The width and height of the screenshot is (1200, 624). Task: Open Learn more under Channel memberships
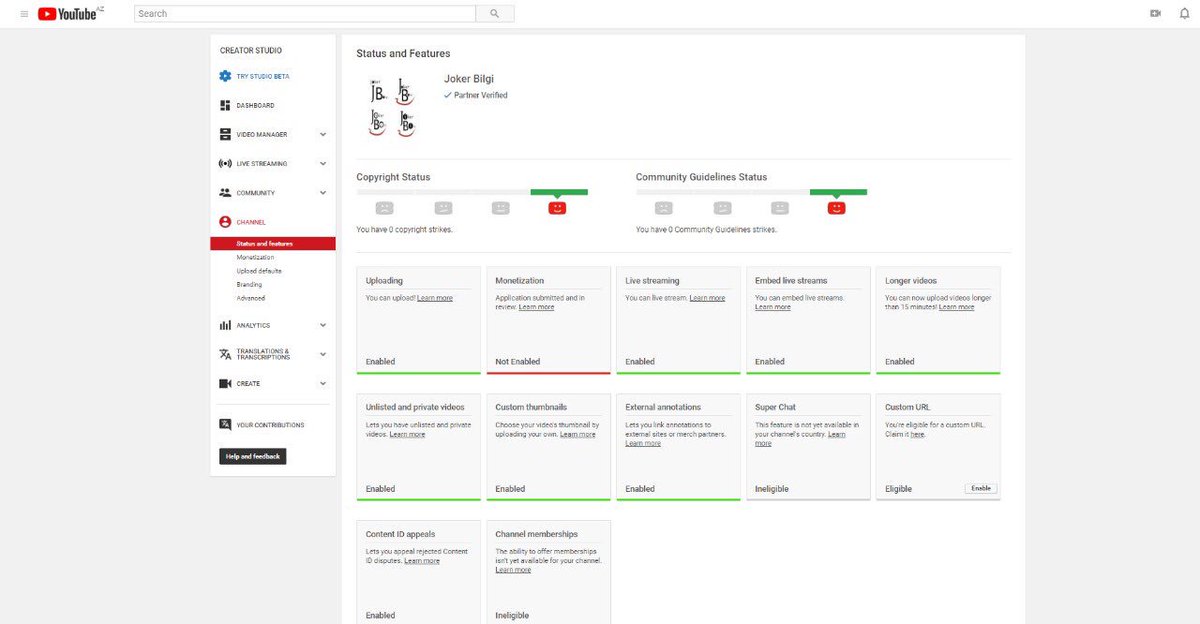point(513,570)
